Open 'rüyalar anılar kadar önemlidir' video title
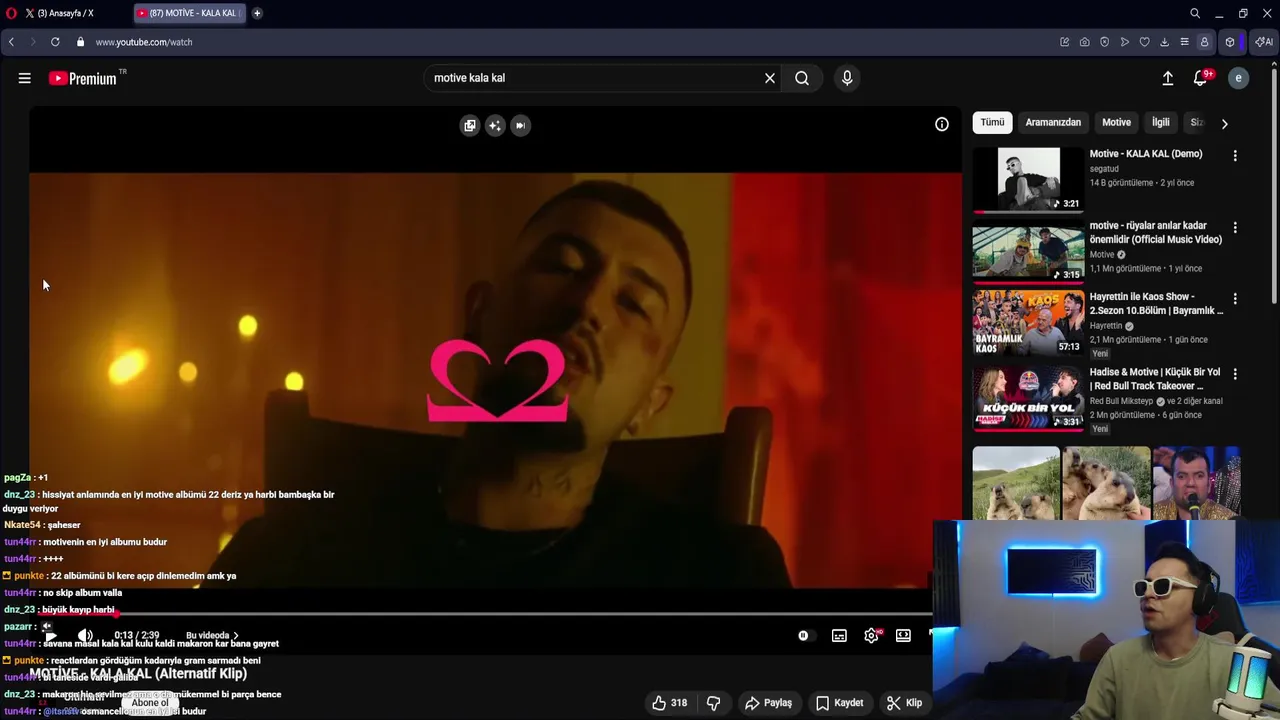The height and width of the screenshot is (720, 1280). tap(1156, 232)
